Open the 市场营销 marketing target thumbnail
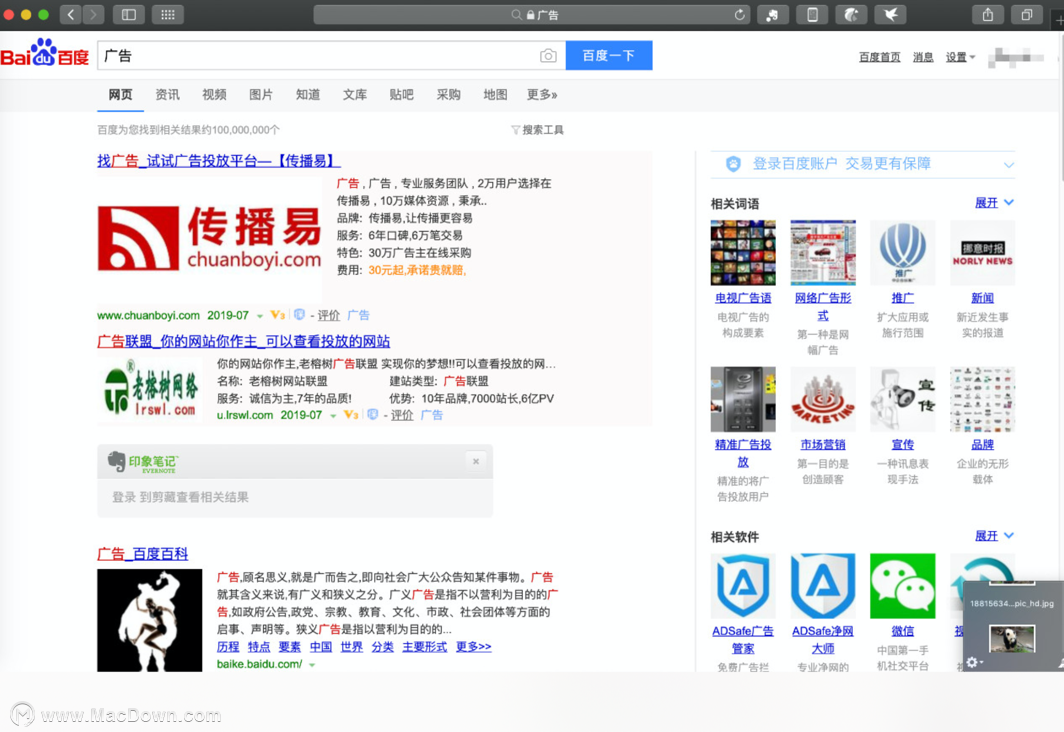This screenshot has width=1064, height=732. (x=823, y=400)
